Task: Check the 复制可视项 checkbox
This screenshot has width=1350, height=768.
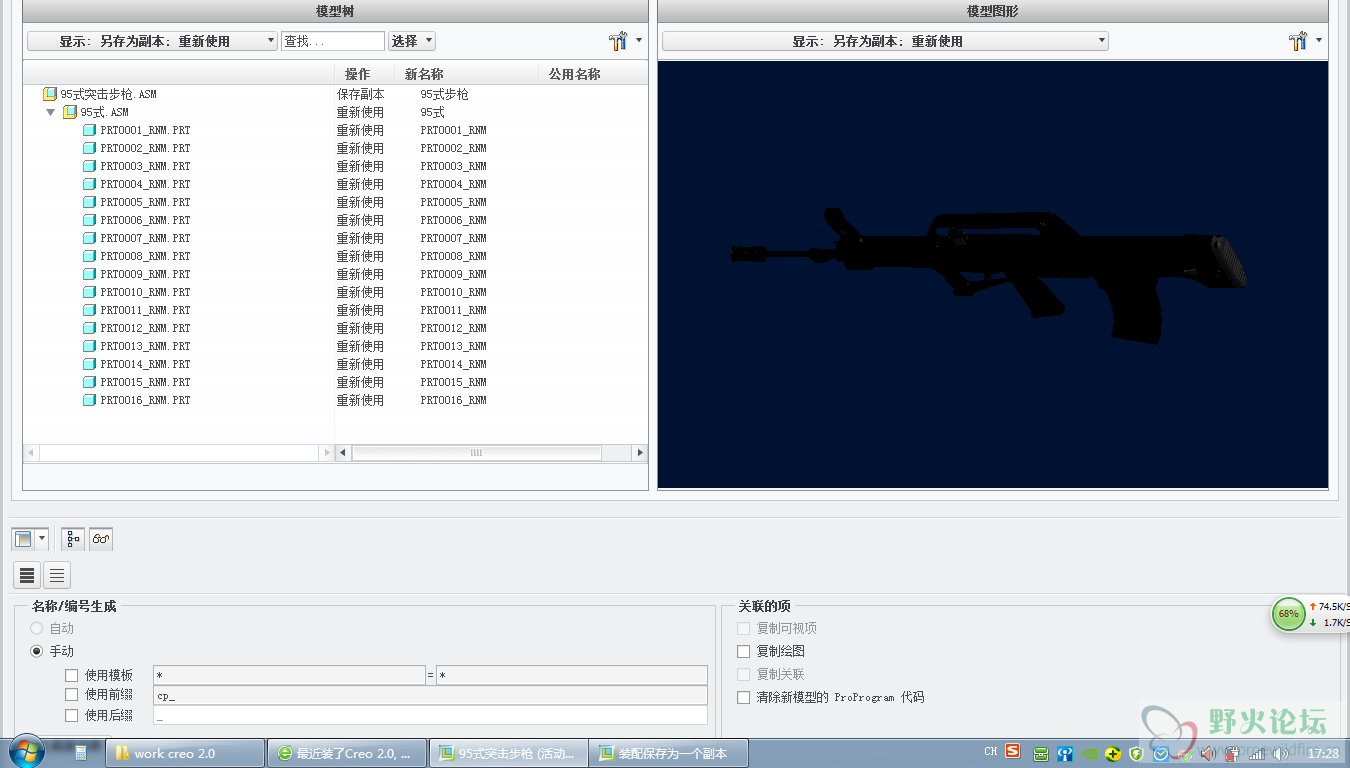Action: [743, 628]
